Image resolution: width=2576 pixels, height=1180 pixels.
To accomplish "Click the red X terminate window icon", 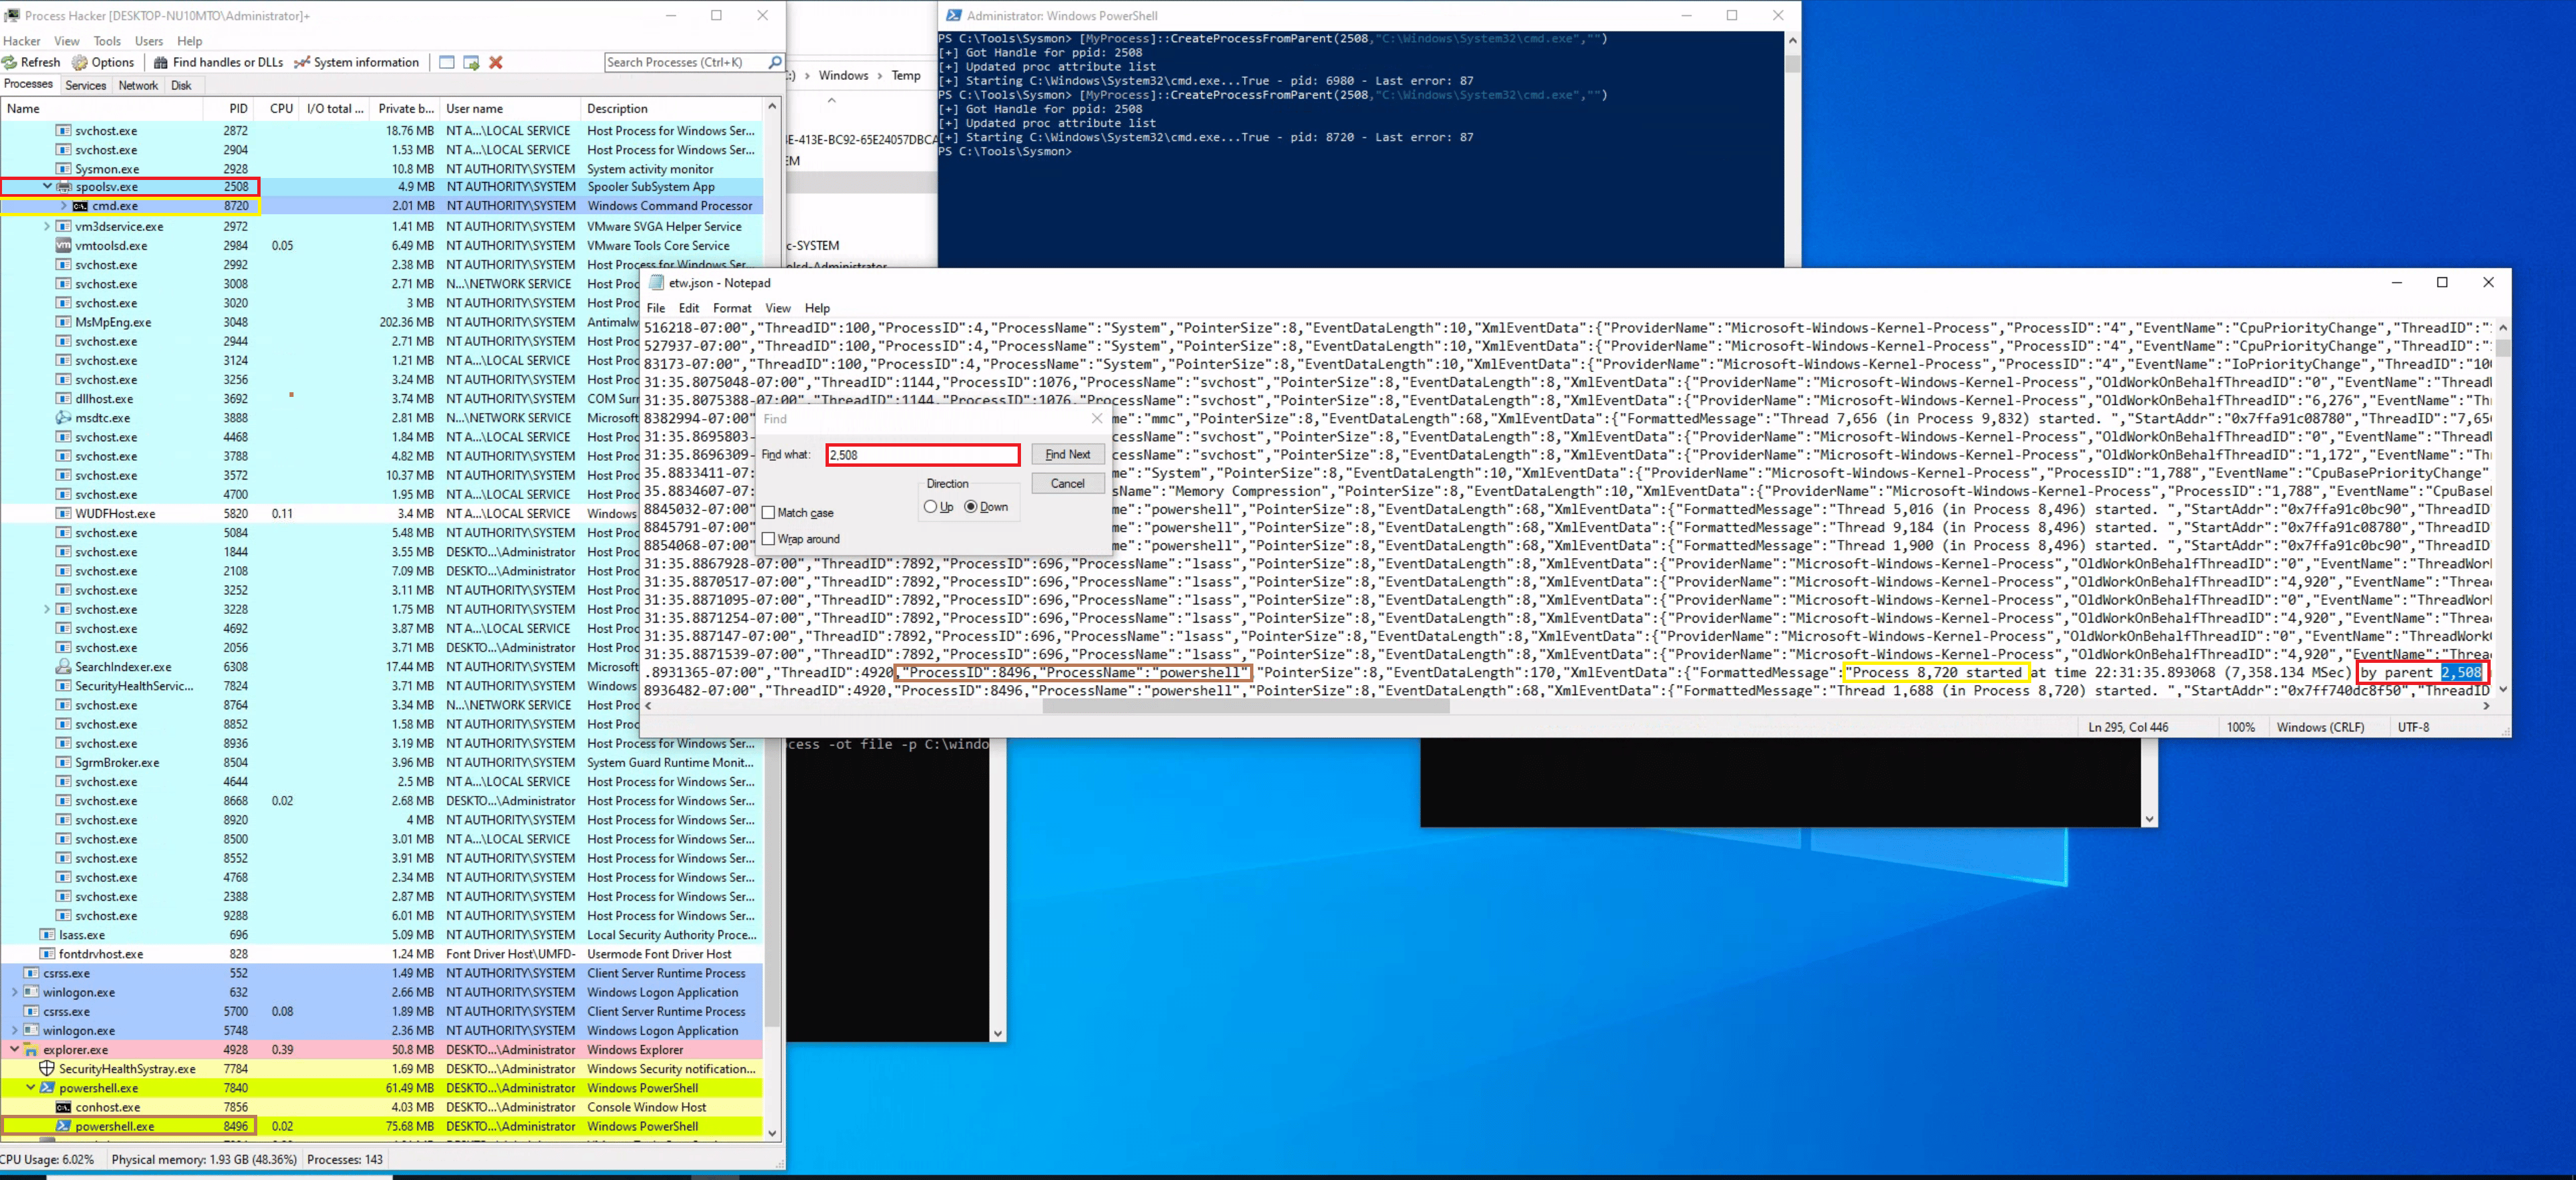I will [x=496, y=62].
